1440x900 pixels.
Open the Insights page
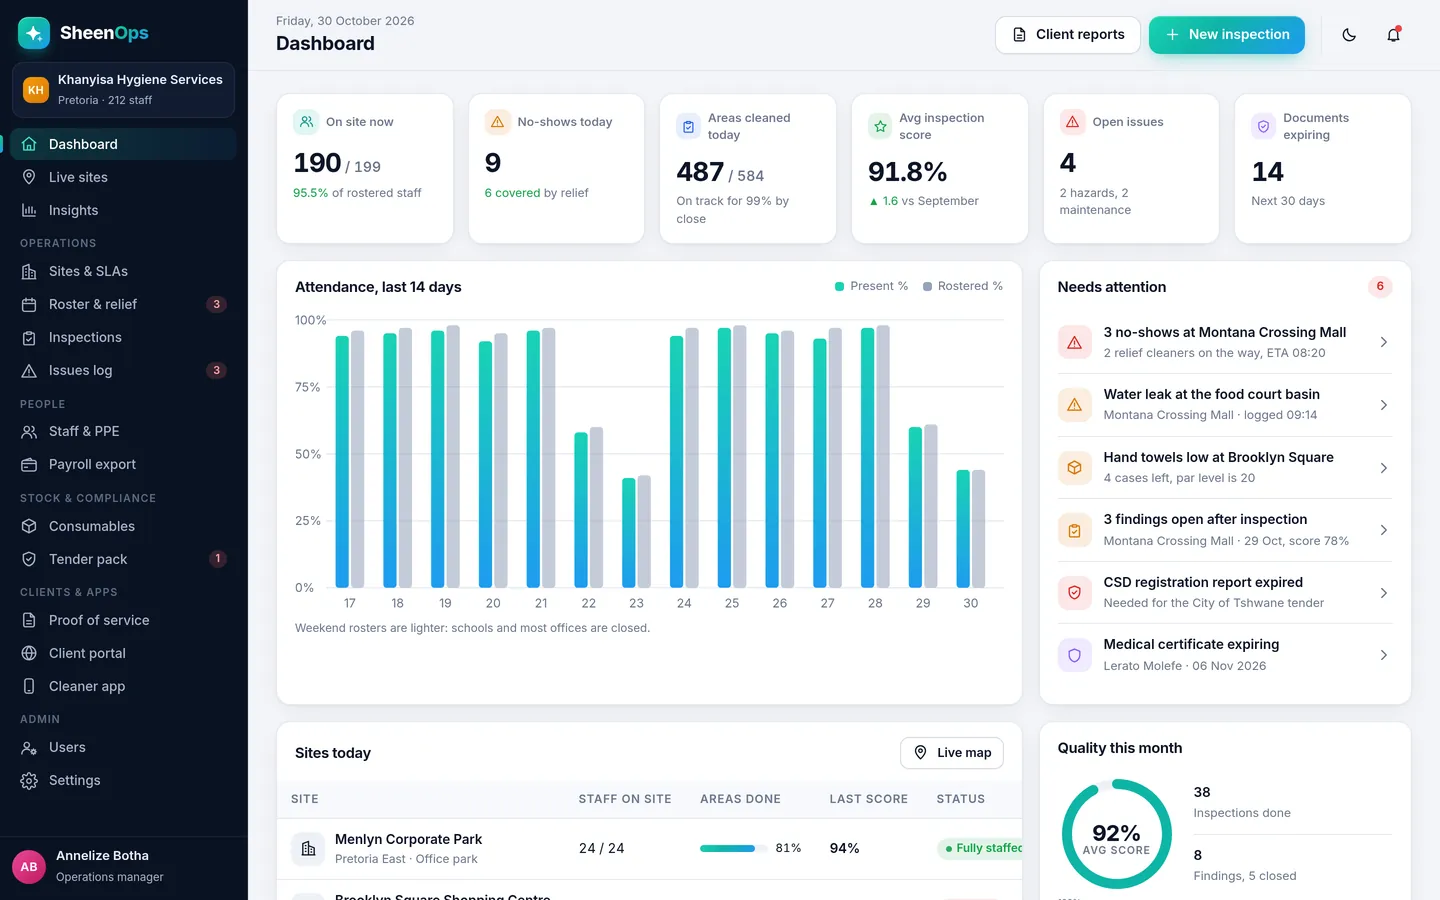(124, 210)
